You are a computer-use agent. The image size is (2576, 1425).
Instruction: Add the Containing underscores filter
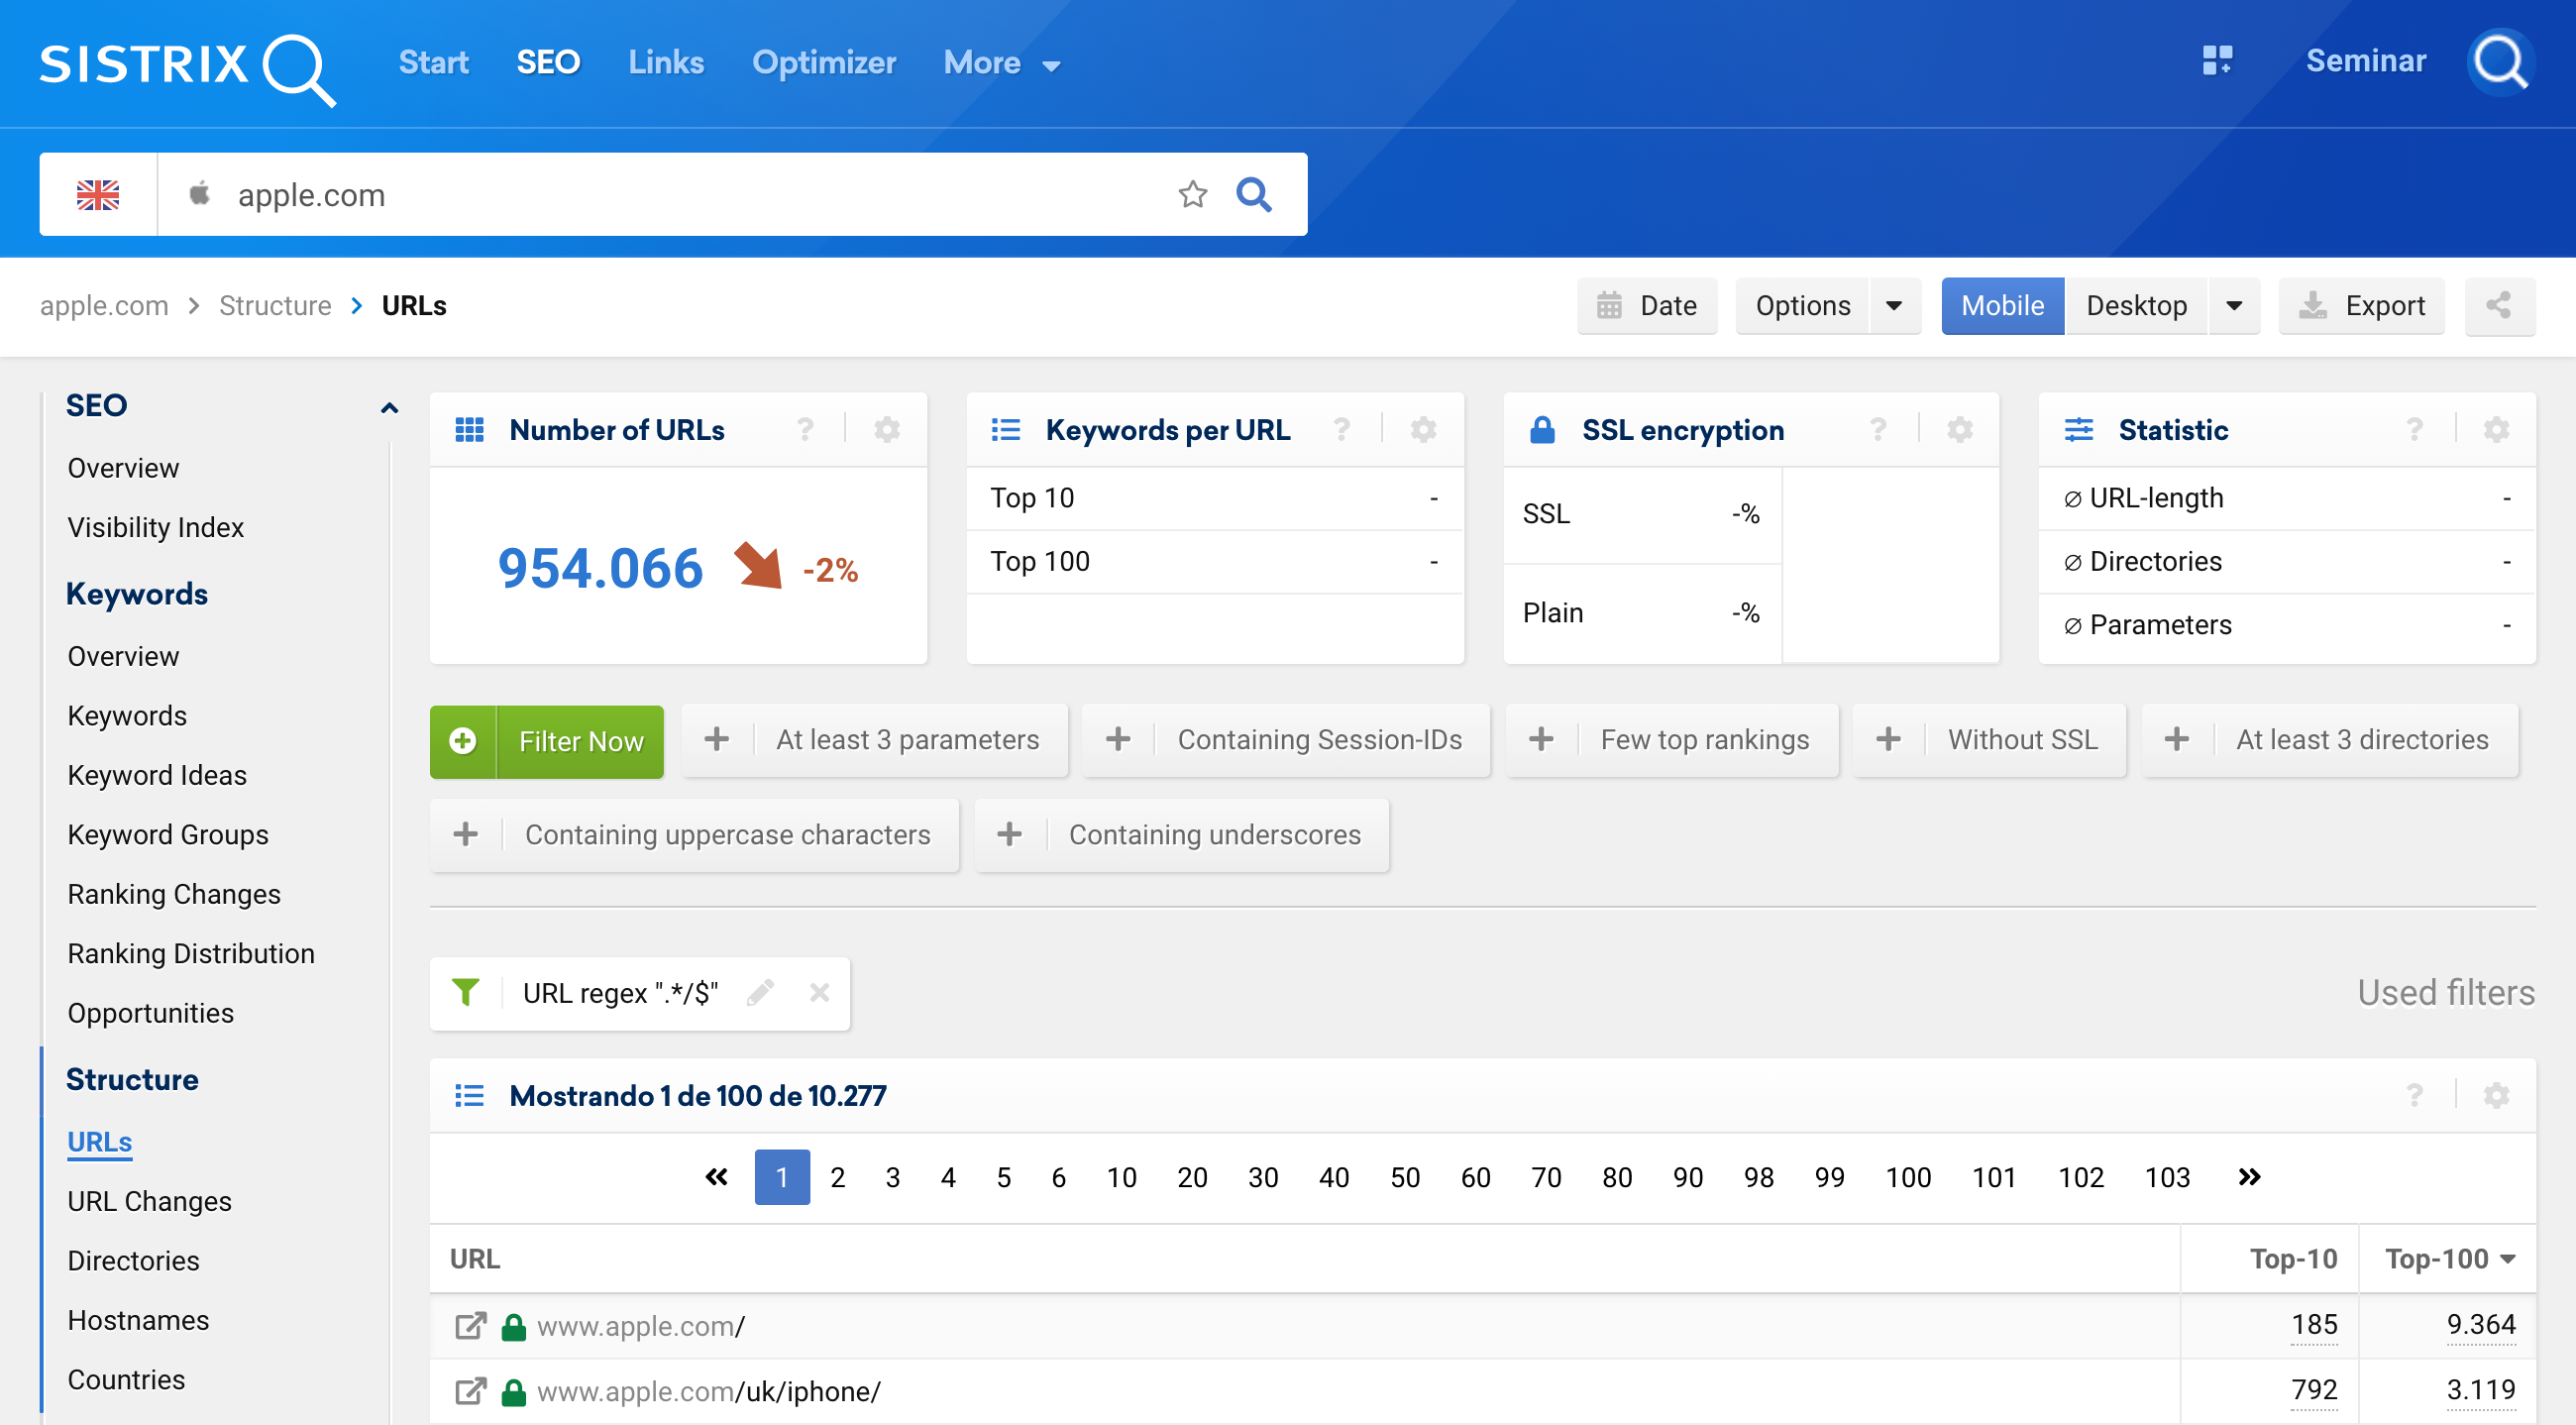point(1182,835)
